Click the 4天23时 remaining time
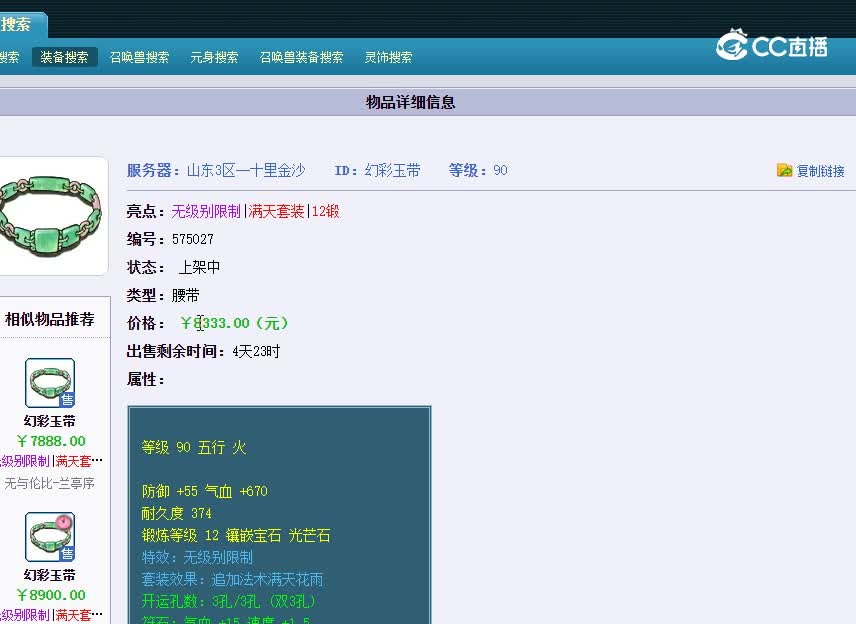Screen dimensions: 856x624 pyautogui.click(x=256, y=351)
